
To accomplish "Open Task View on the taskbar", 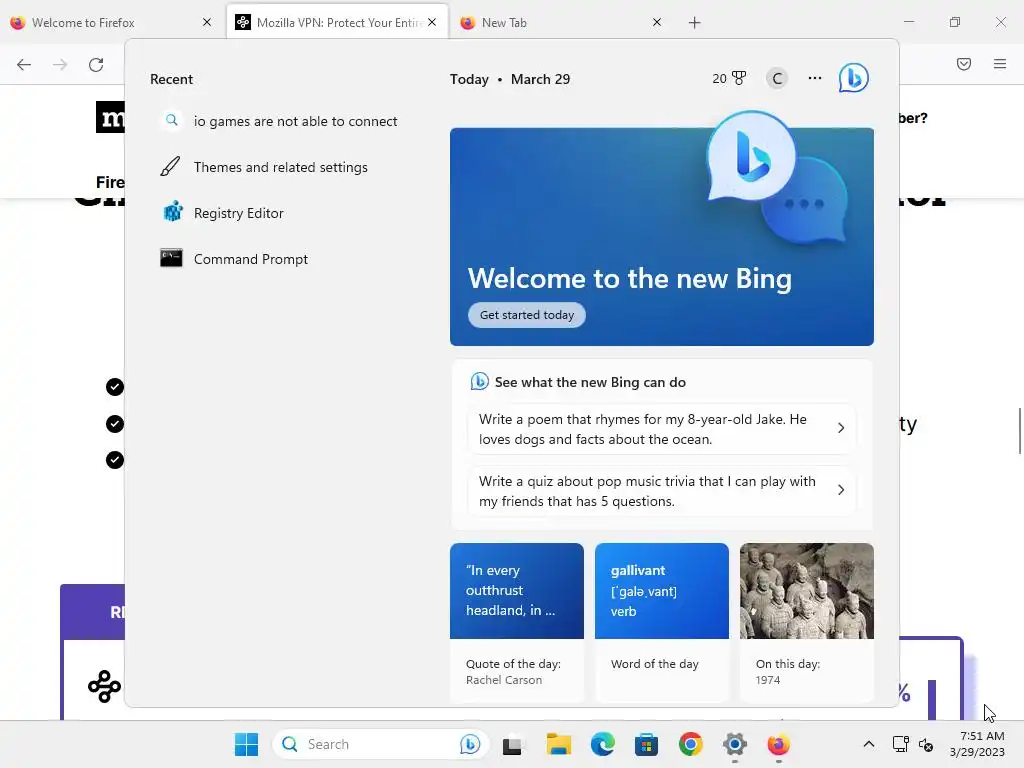I will pyautogui.click(x=514, y=744).
